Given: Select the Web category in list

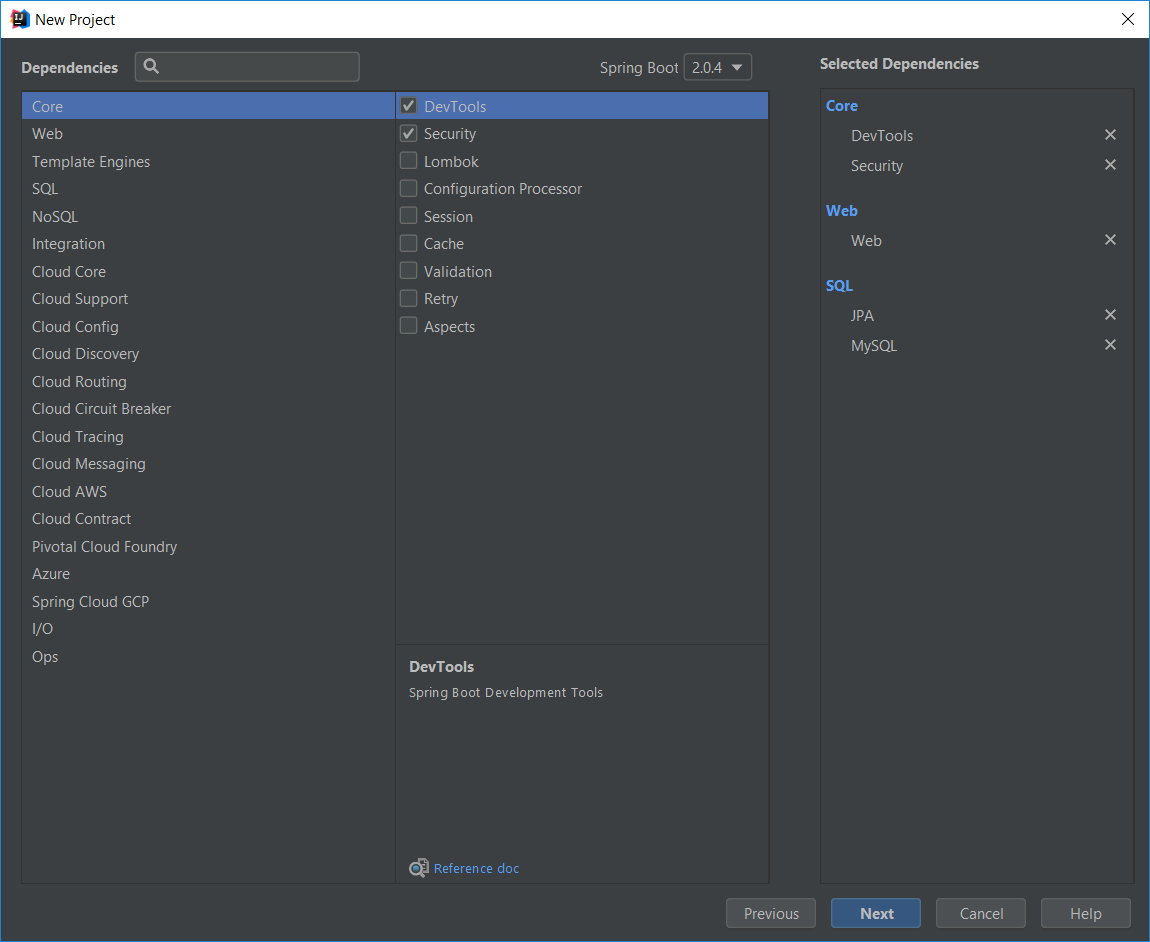Looking at the screenshot, I should click(x=208, y=134).
